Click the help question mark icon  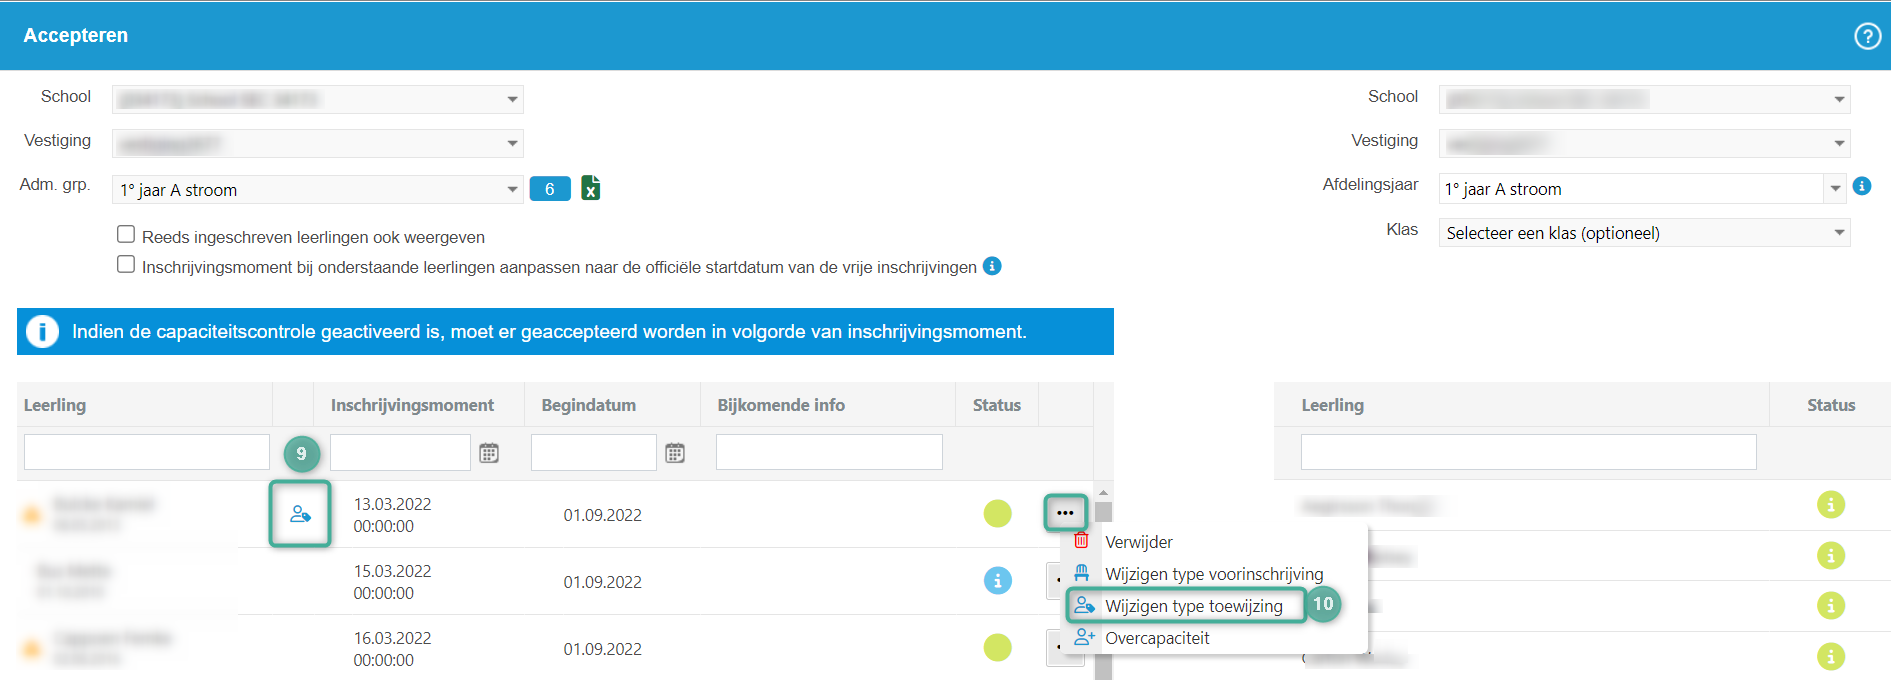(1867, 36)
